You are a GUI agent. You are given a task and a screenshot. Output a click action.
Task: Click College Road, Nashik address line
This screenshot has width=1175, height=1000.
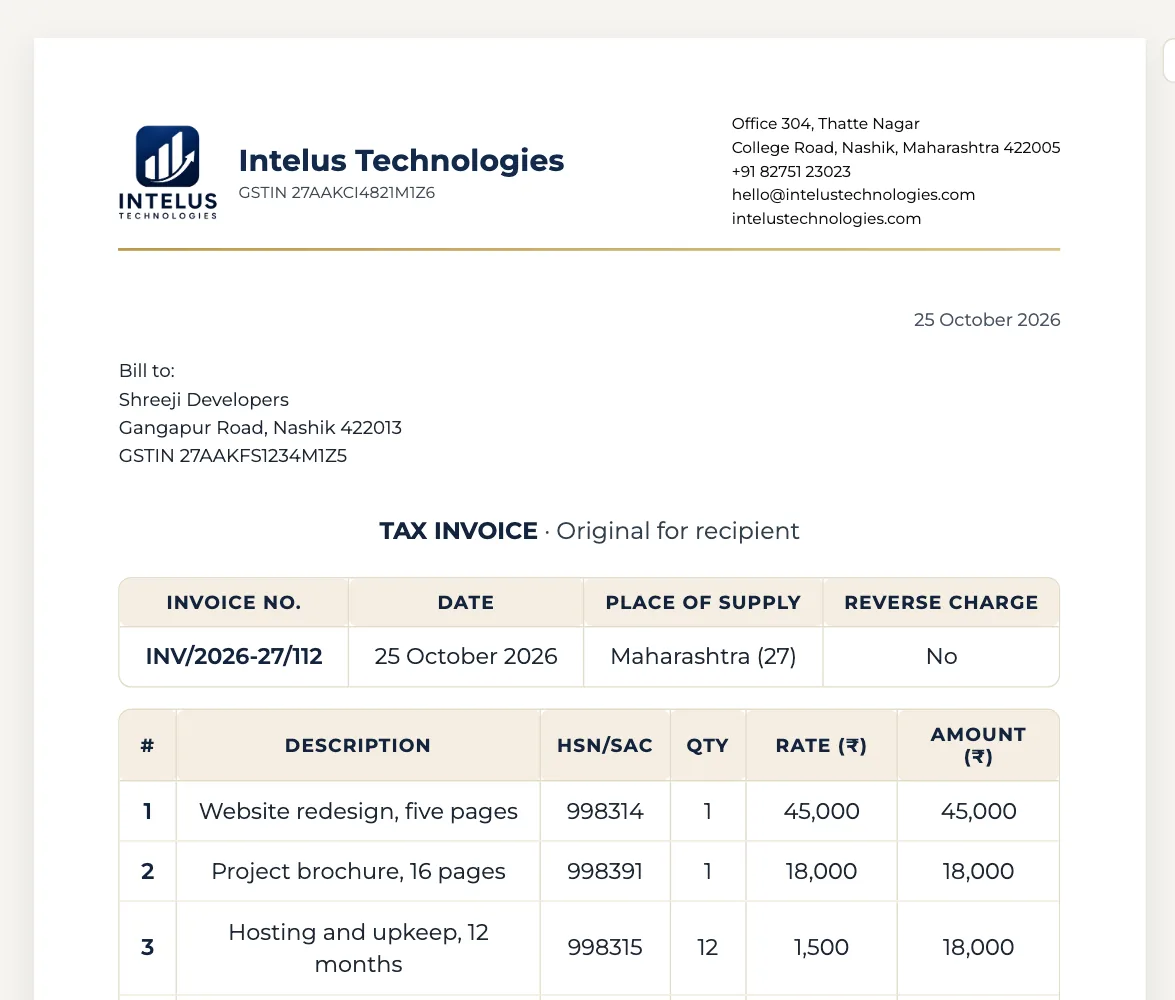pos(895,148)
